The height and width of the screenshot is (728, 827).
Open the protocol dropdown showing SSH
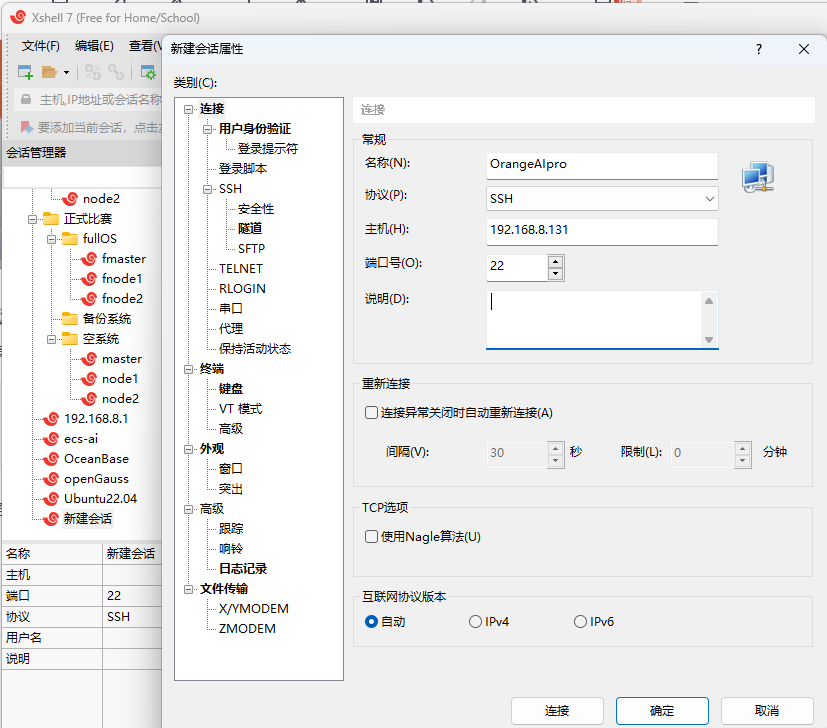click(x=711, y=198)
